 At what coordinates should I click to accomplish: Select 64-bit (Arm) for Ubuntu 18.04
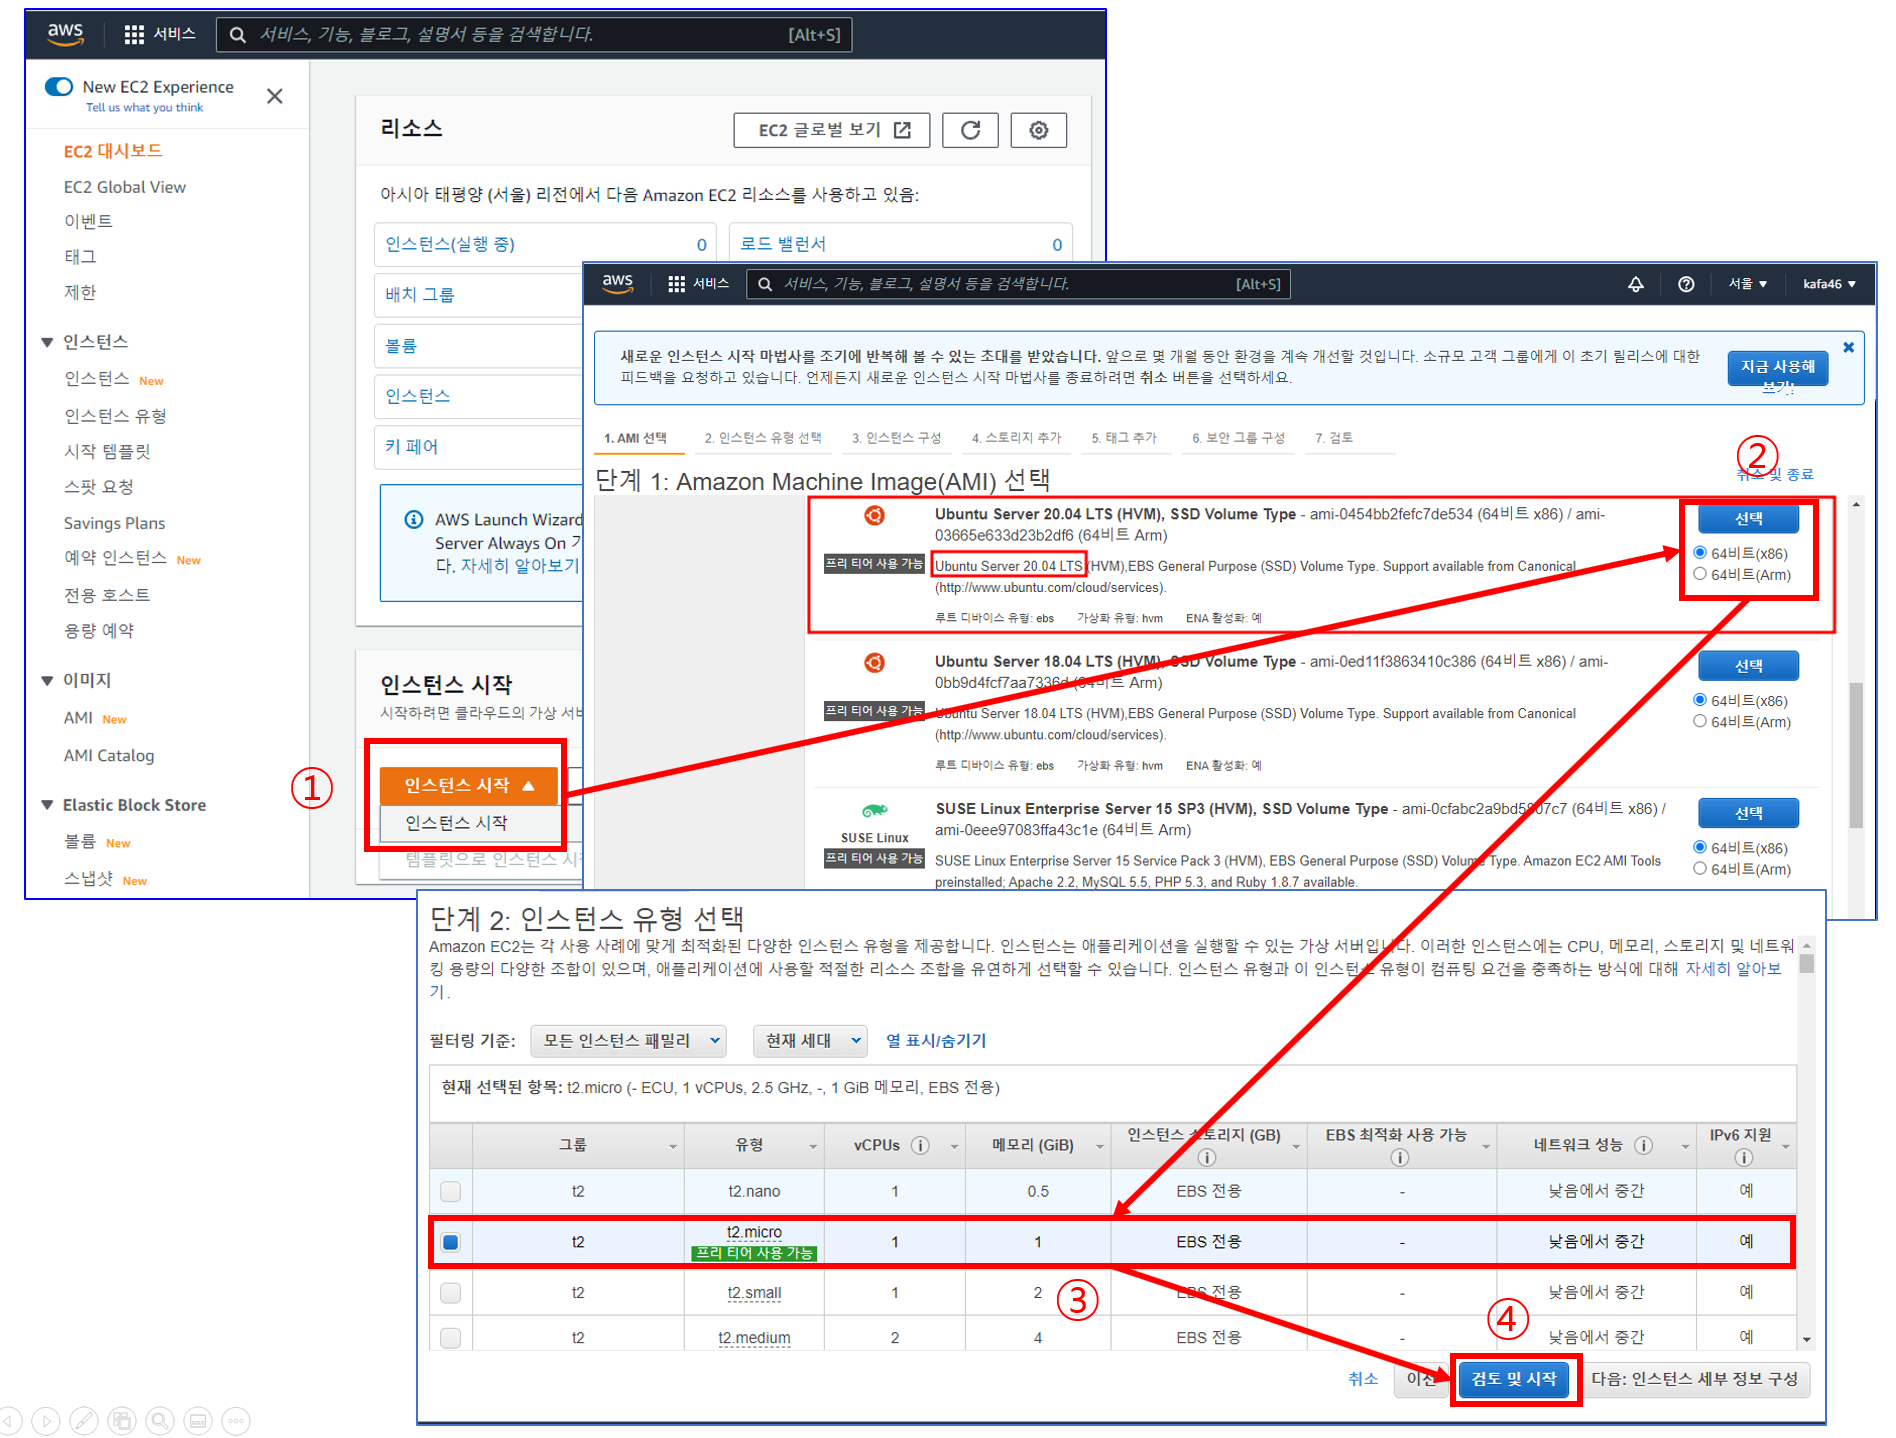1699,721
